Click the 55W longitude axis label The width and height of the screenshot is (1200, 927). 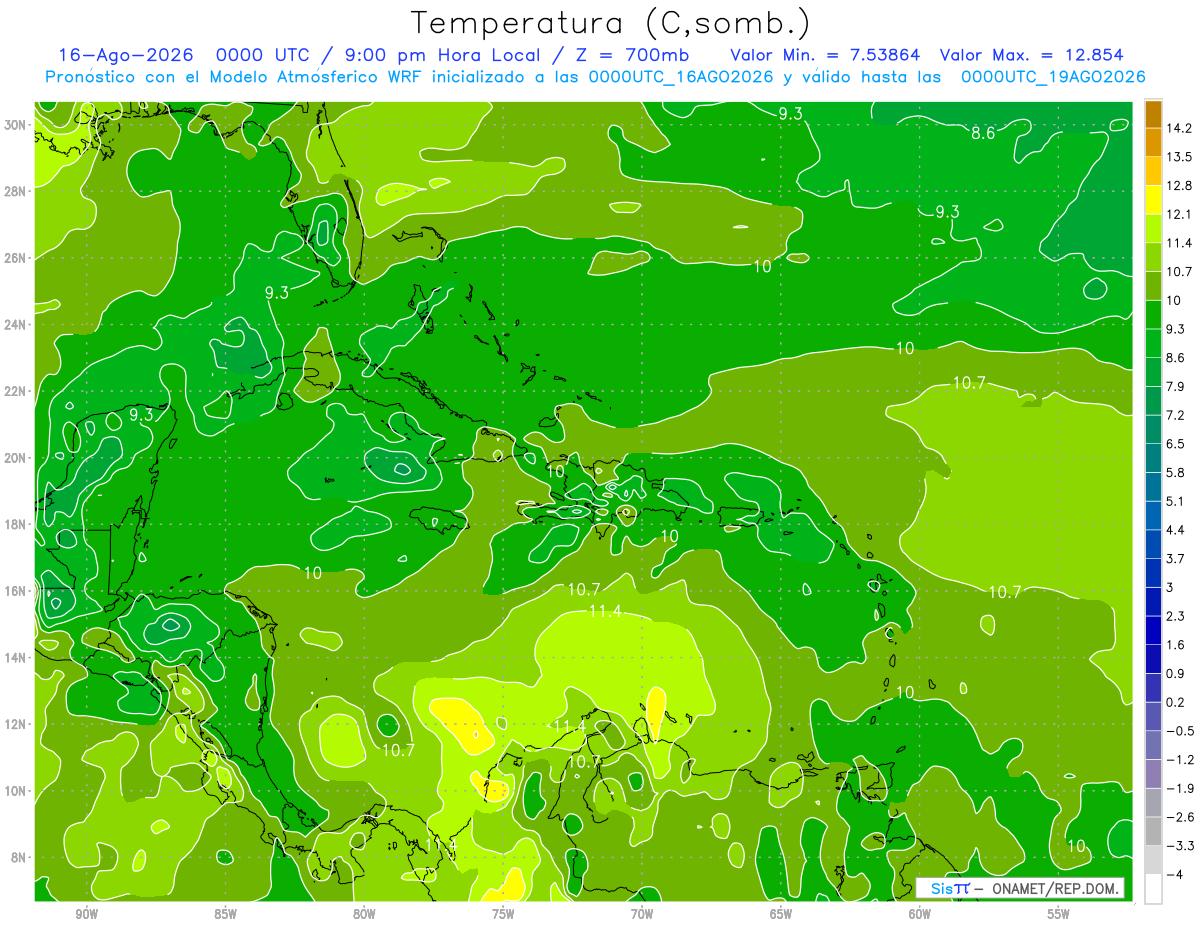pyautogui.click(x=1059, y=914)
